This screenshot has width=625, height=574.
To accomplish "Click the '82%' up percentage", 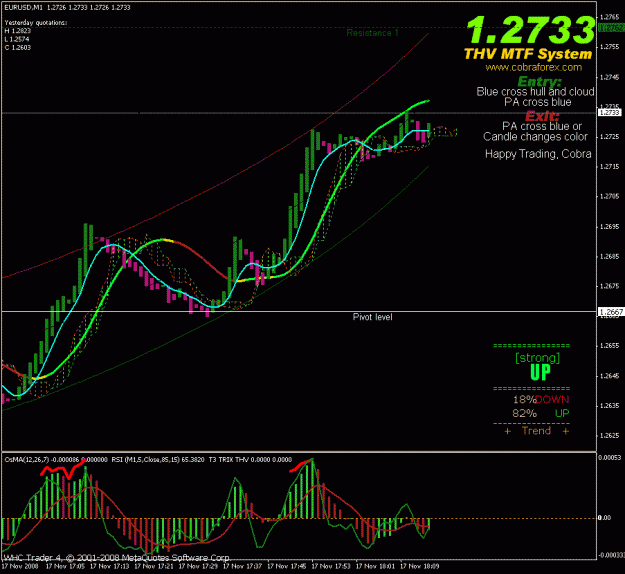I will point(525,413).
